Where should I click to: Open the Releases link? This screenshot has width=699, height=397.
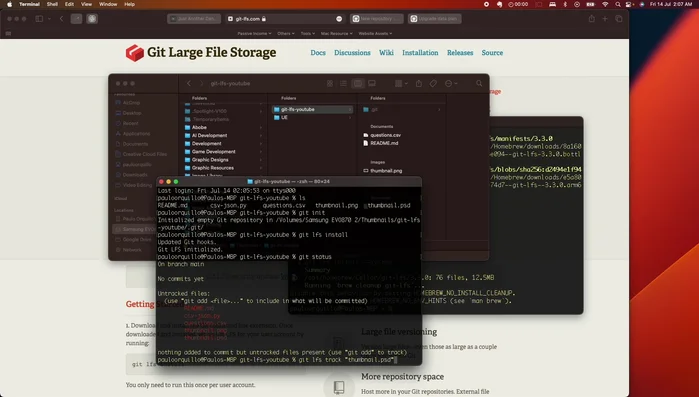click(460, 53)
